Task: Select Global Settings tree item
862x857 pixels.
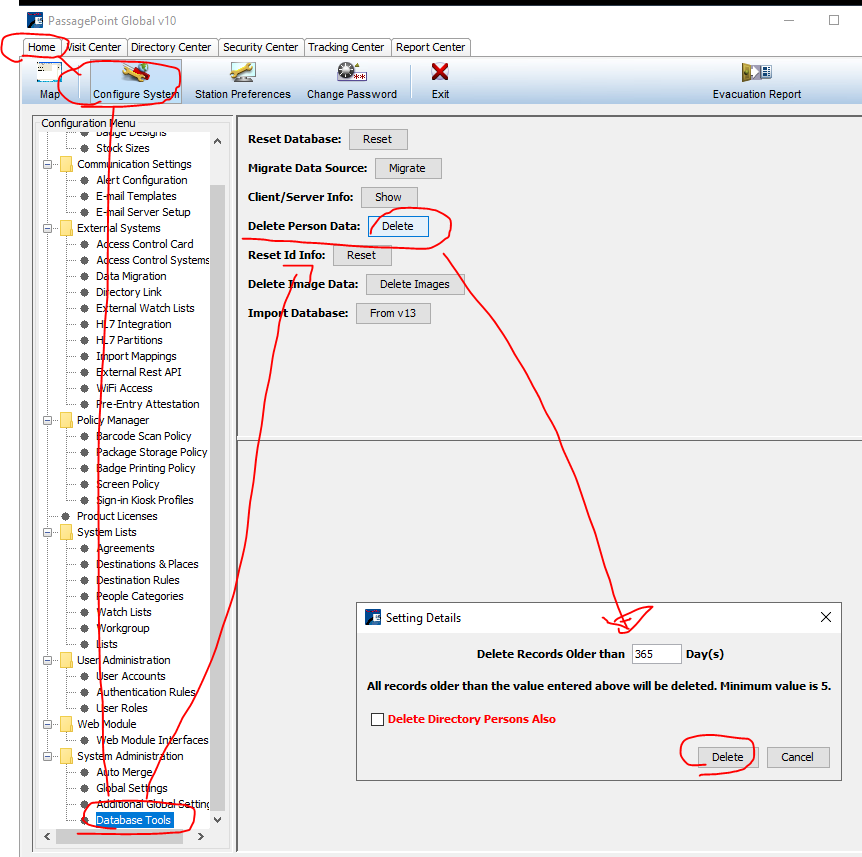Action: tap(132, 788)
